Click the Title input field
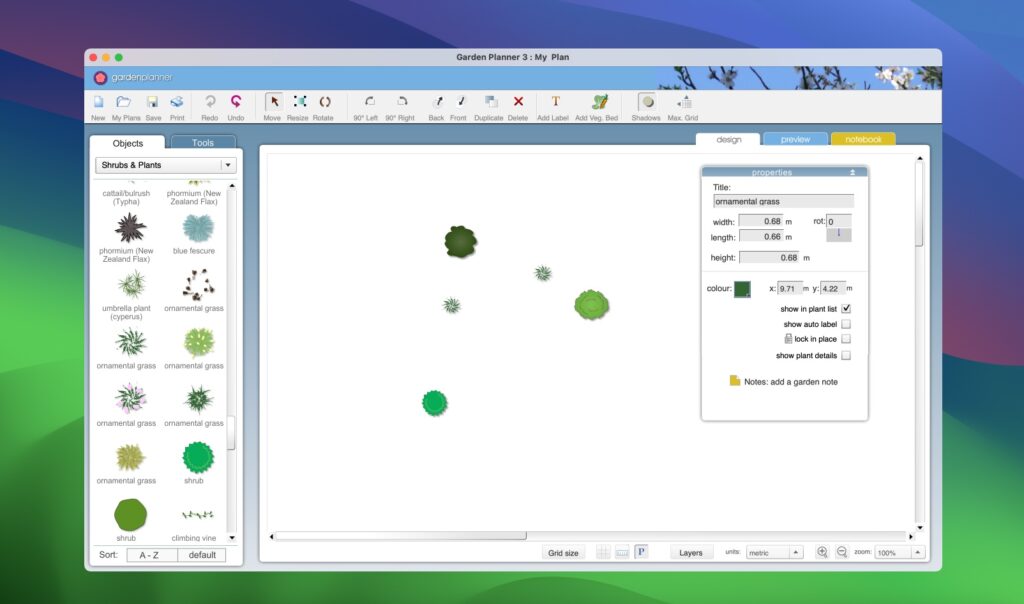 (x=784, y=200)
